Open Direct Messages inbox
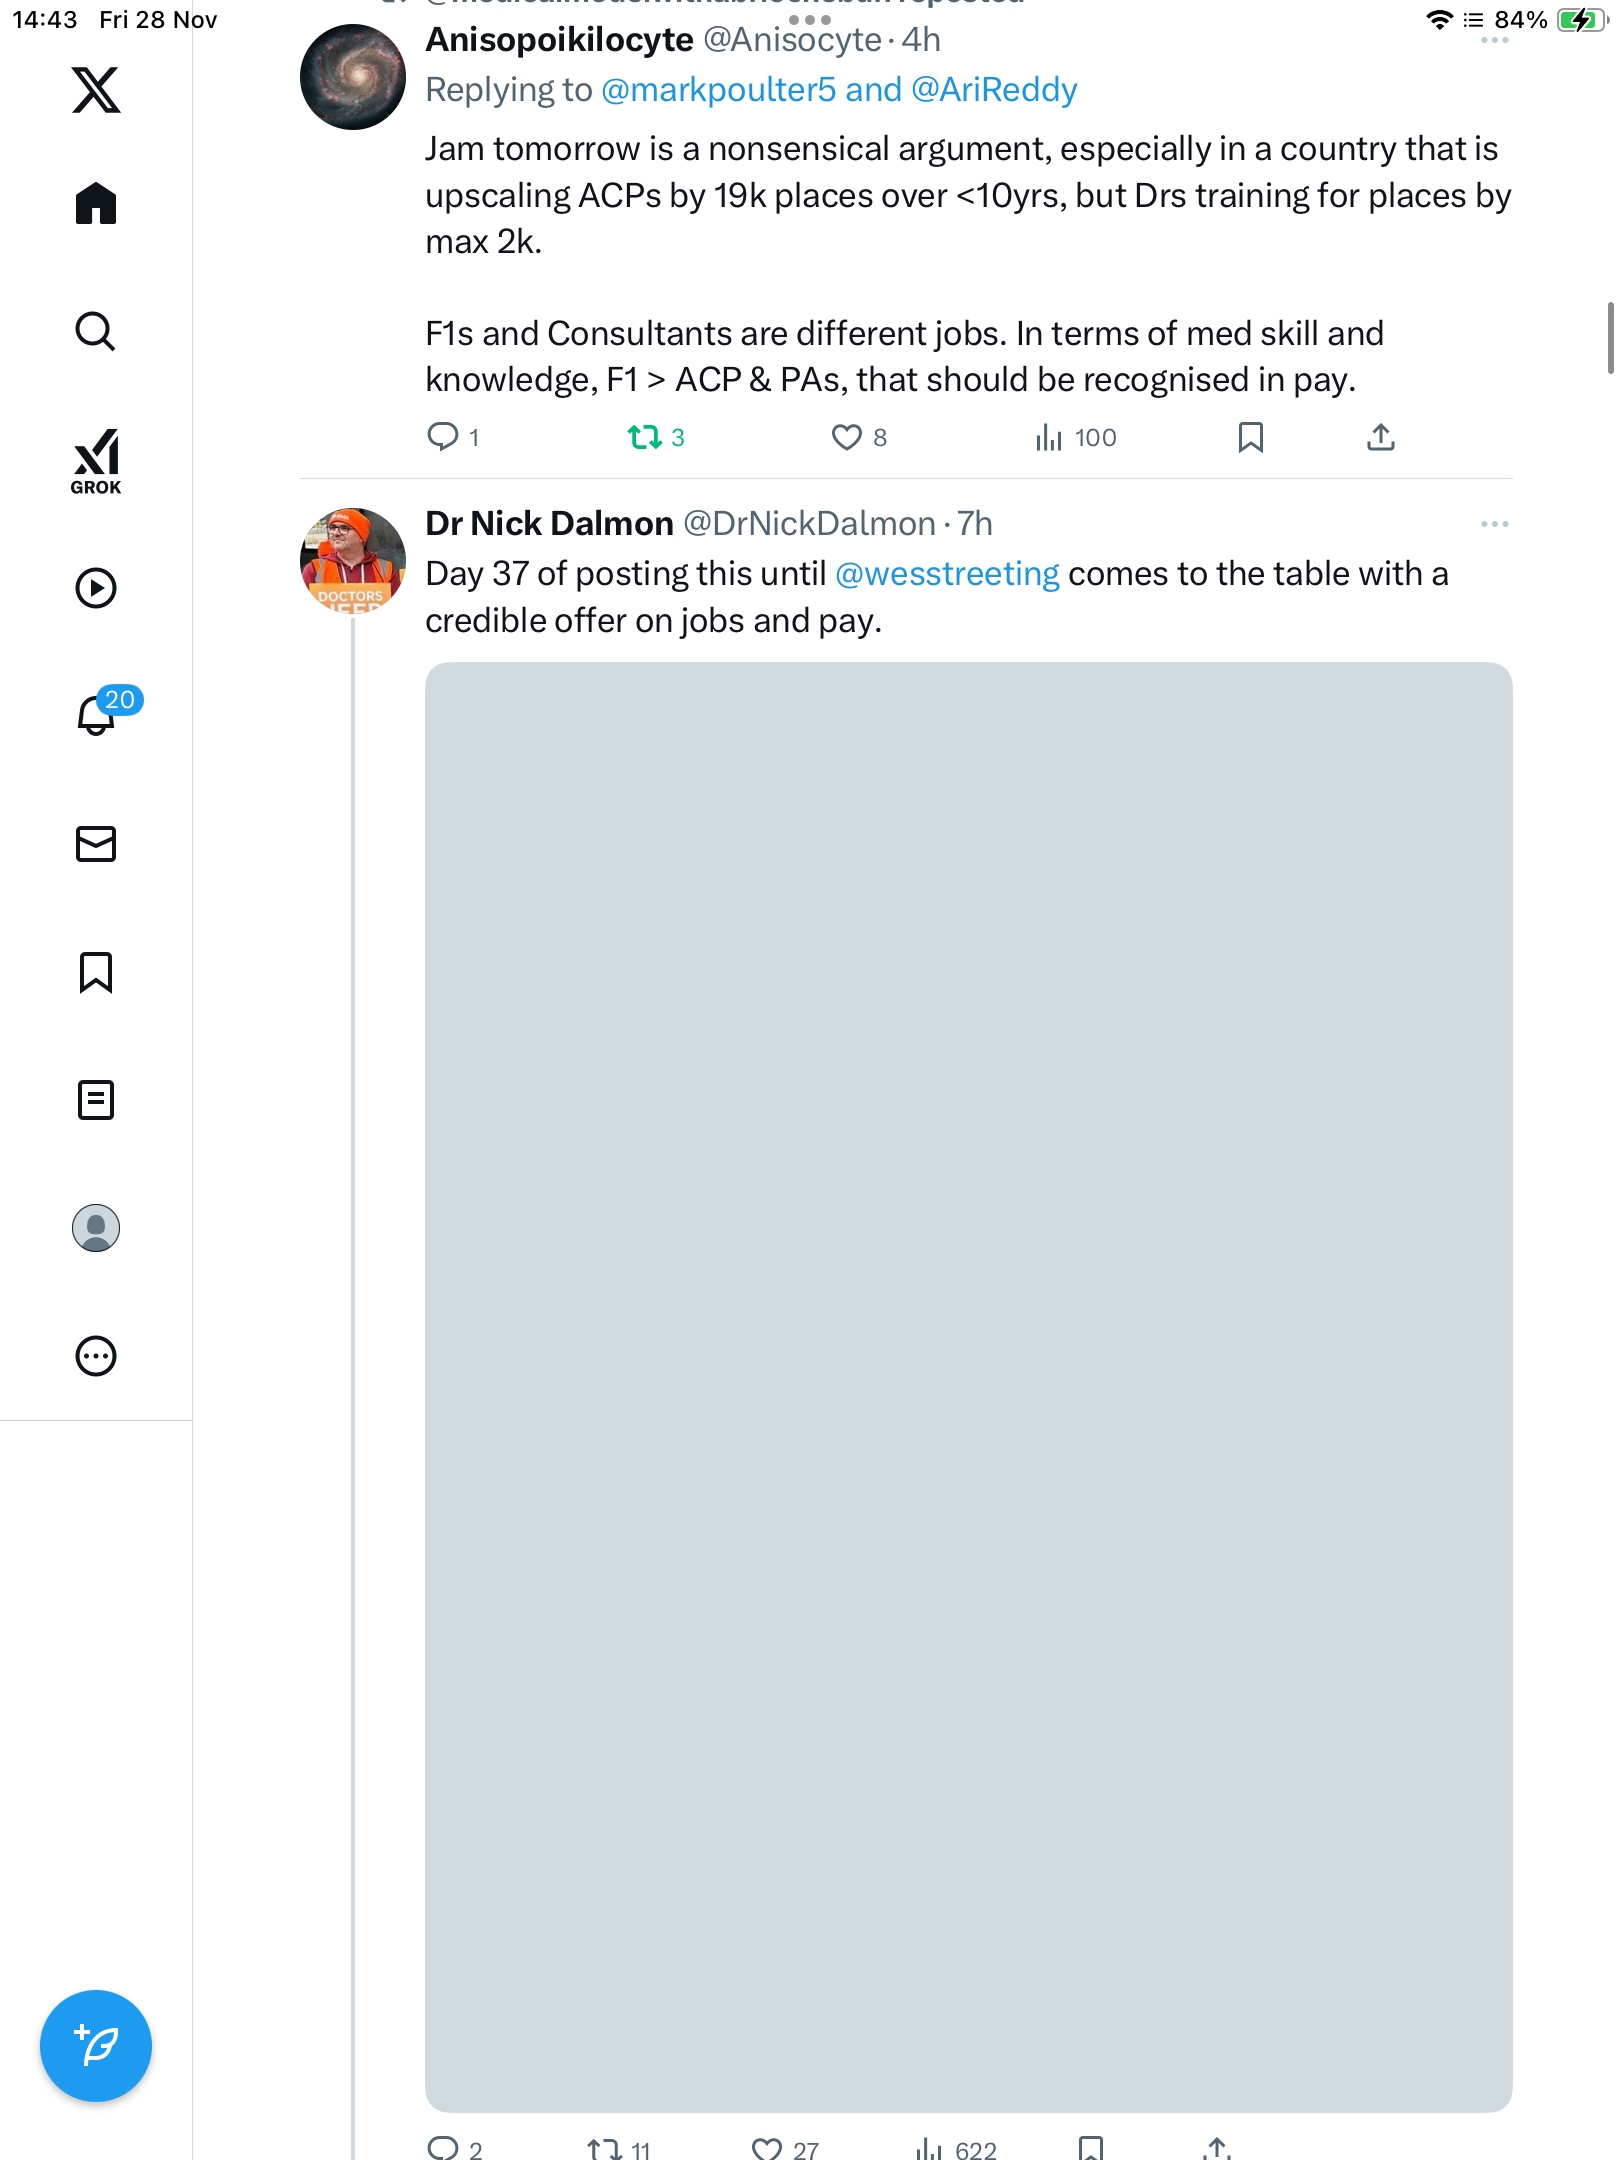 coord(96,844)
